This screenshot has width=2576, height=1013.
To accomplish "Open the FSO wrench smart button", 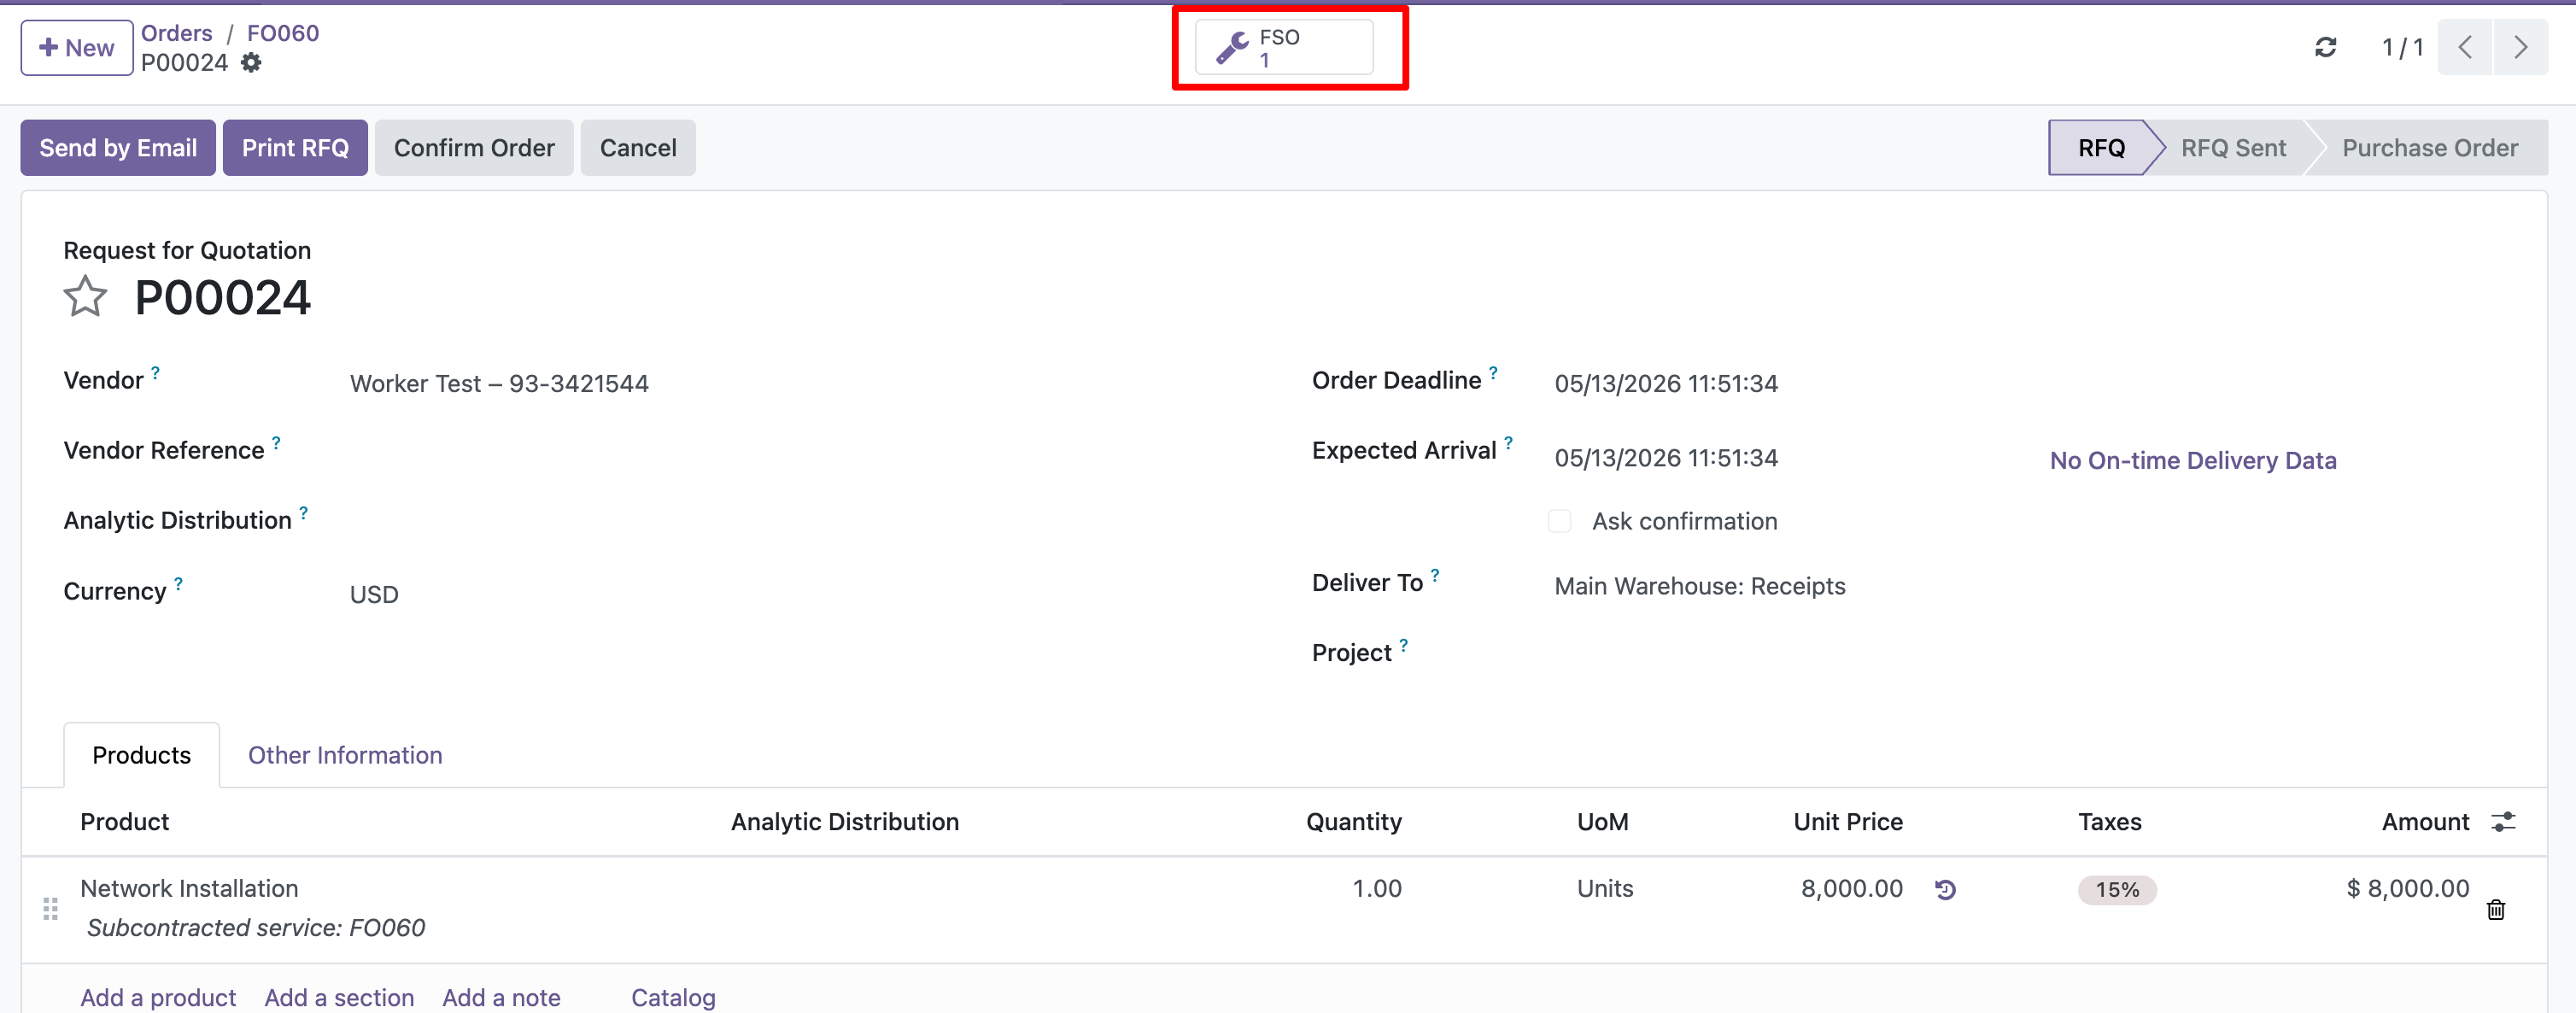I will pos(1284,47).
